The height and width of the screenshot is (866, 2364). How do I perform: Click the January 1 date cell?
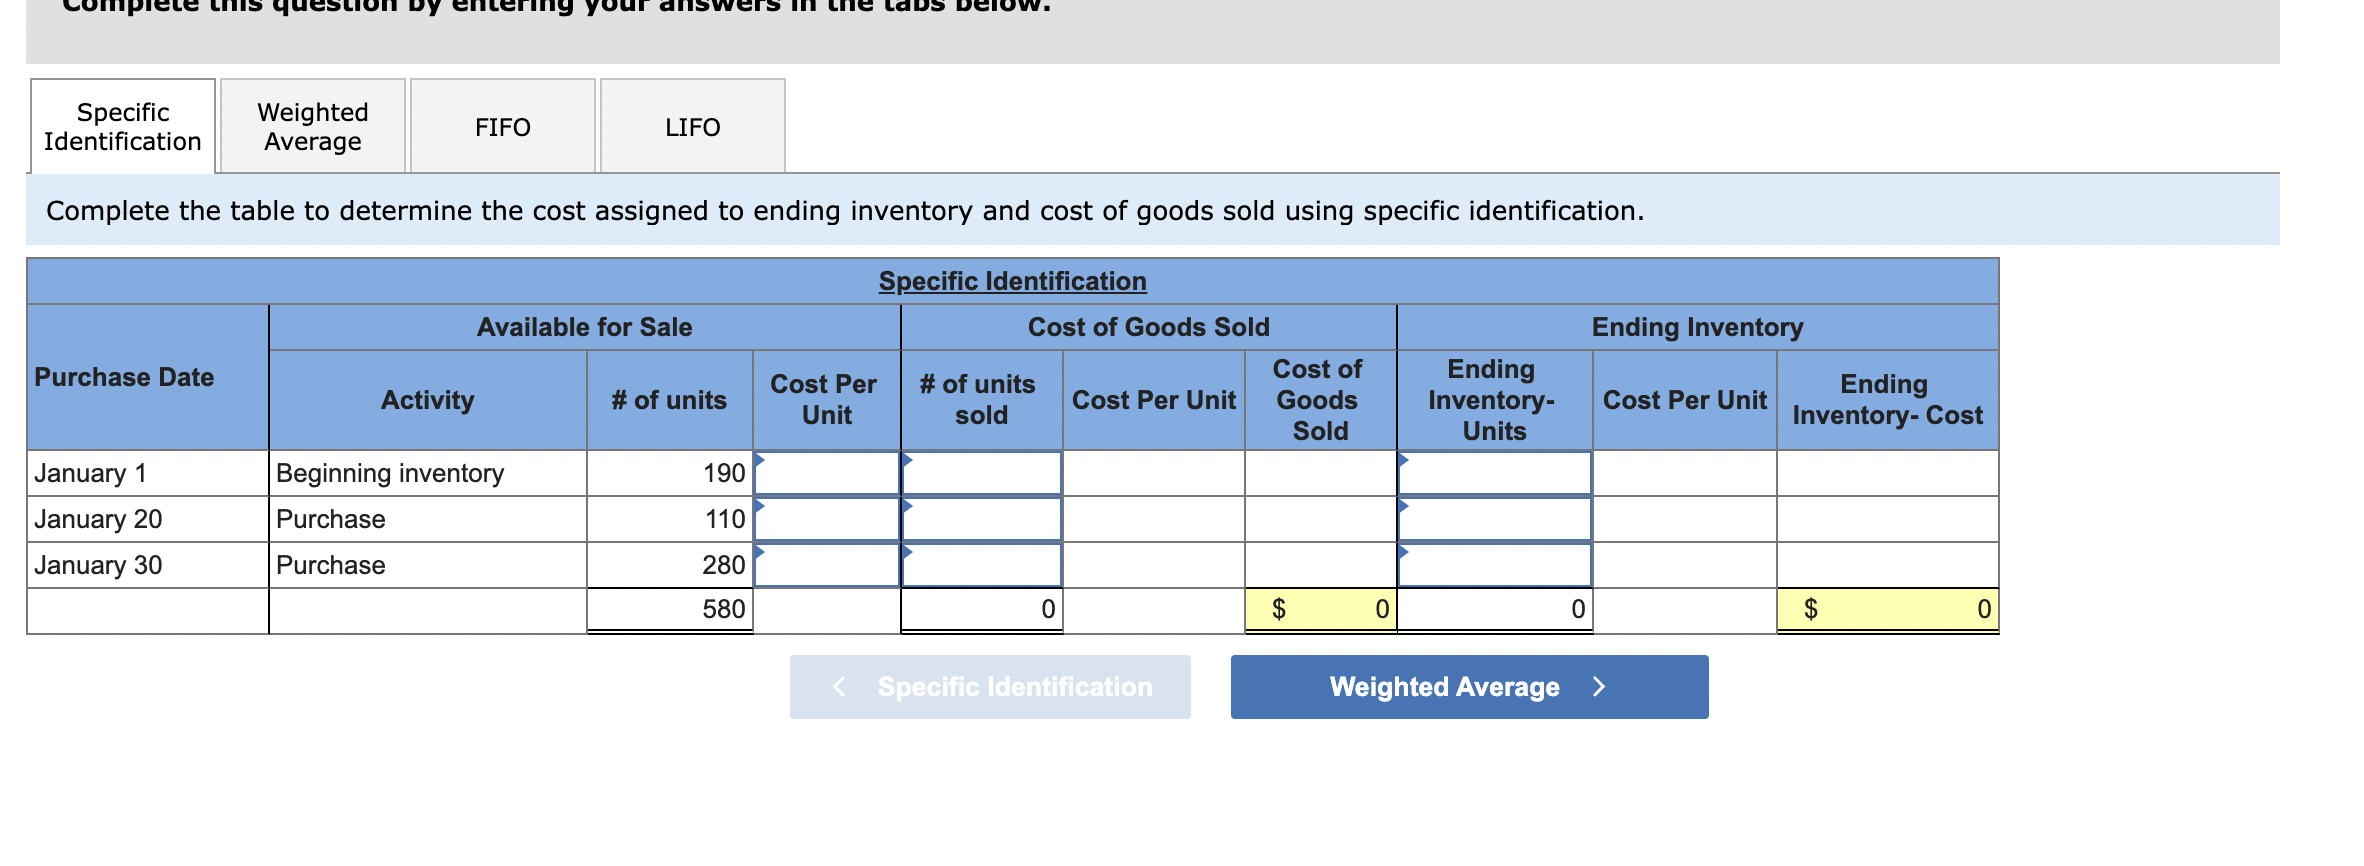(148, 473)
